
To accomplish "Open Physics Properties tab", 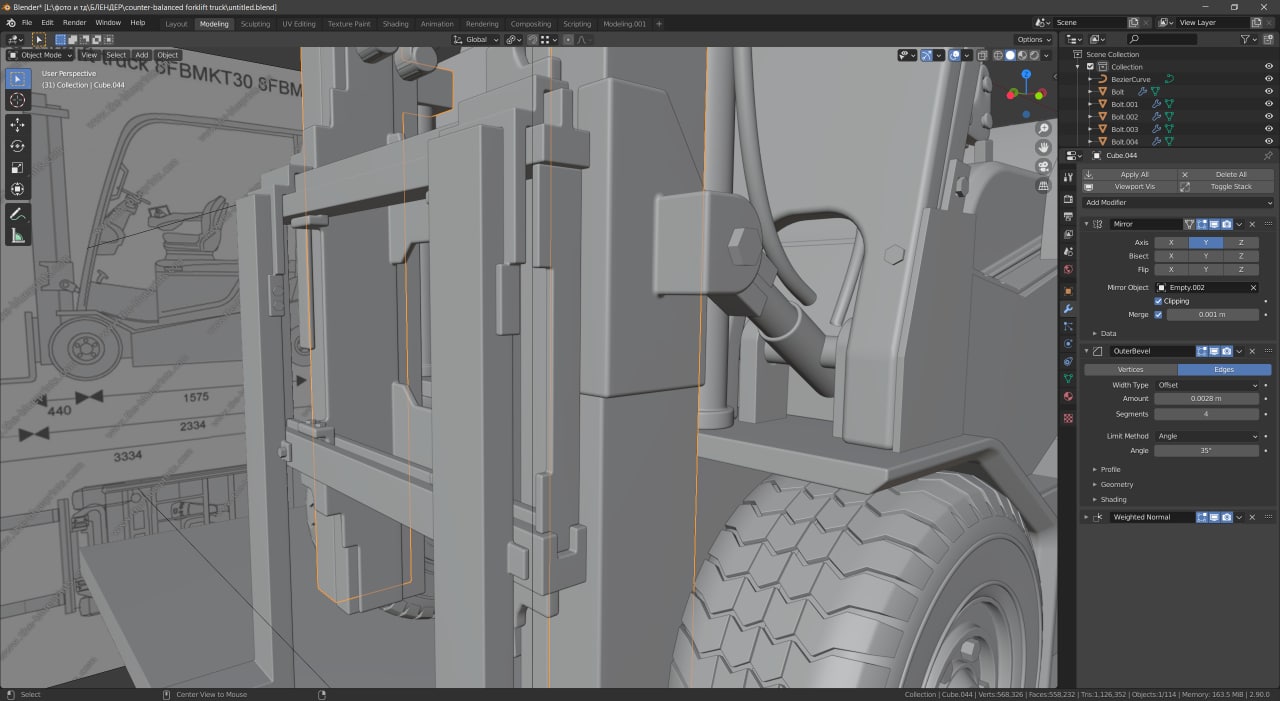I will click(x=1068, y=344).
